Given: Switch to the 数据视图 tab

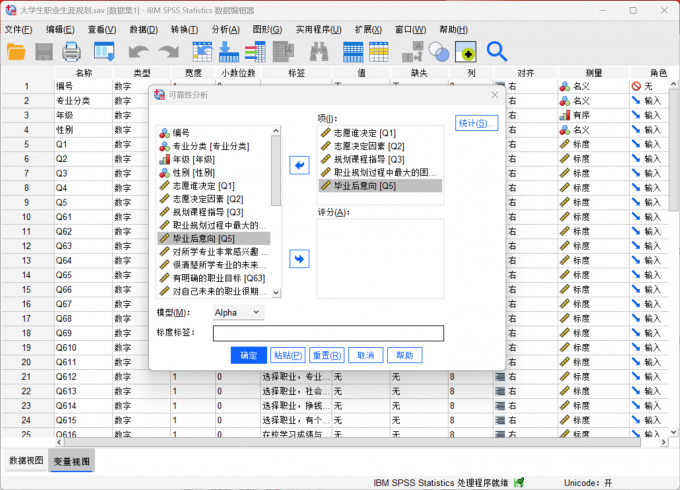Looking at the screenshot, I should pyautogui.click(x=26, y=461).
